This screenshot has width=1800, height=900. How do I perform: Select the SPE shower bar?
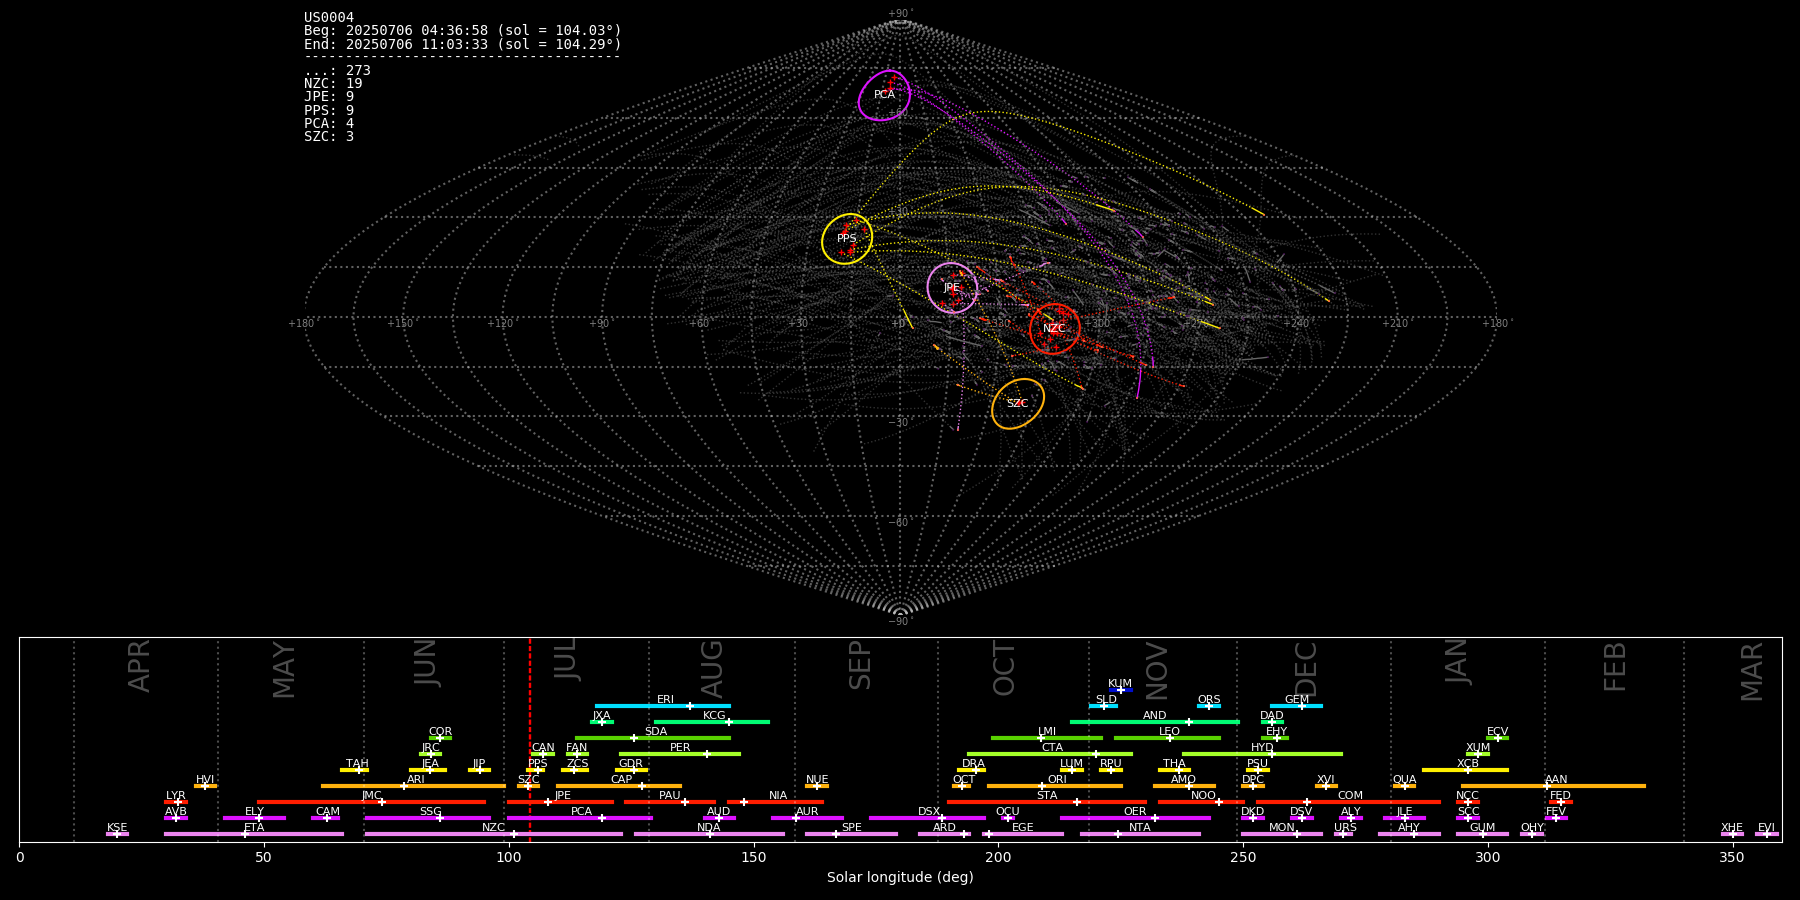851,834
